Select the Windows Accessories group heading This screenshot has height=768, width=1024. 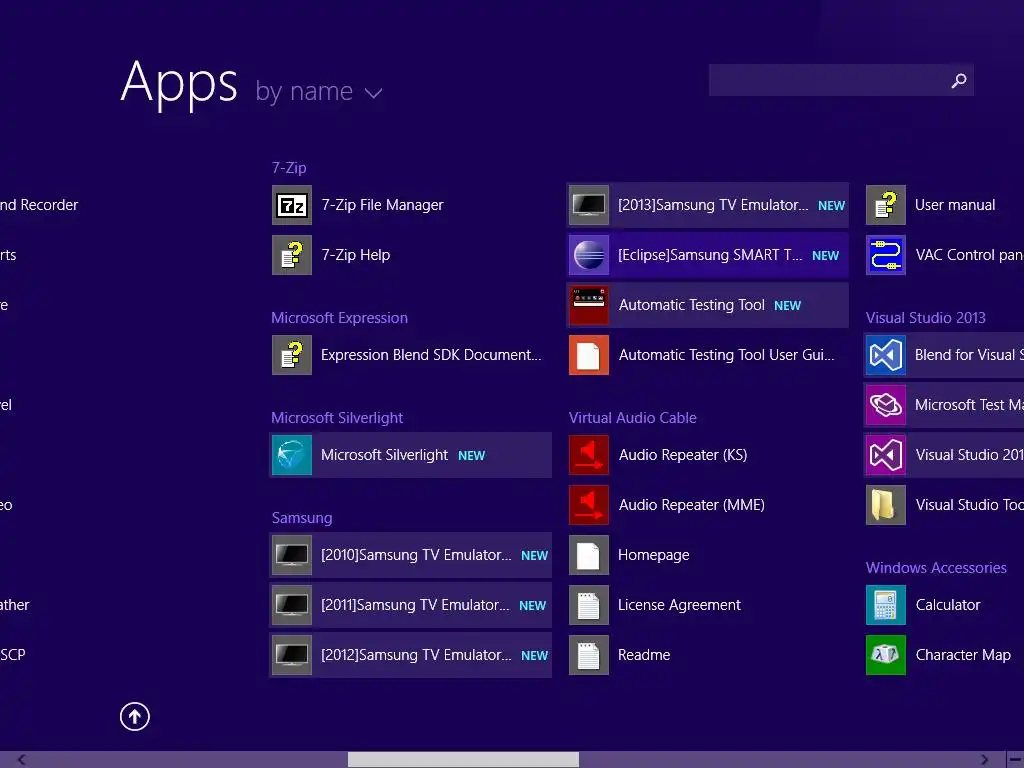(936, 568)
